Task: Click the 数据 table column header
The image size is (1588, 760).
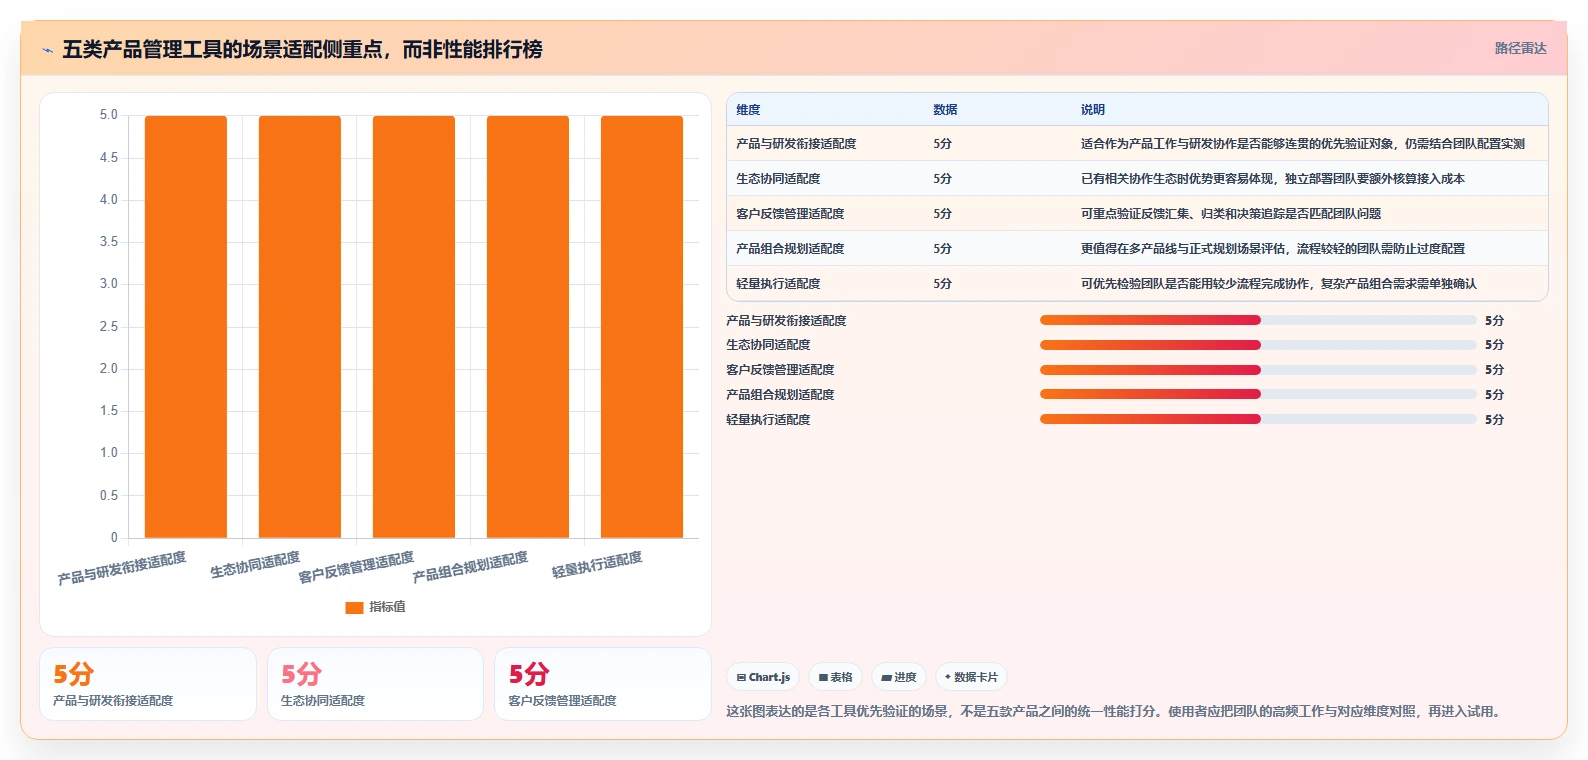Action: pos(945,110)
